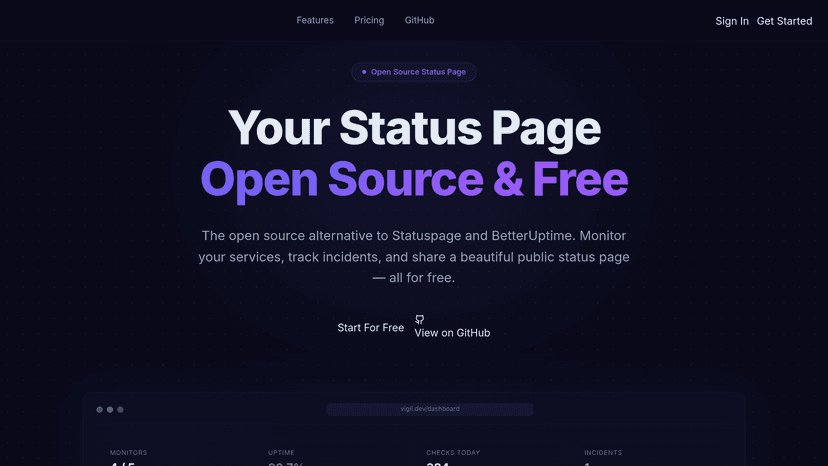This screenshot has width=828, height=466.
Task: Select the Incidents stat card
Action: pos(650,455)
